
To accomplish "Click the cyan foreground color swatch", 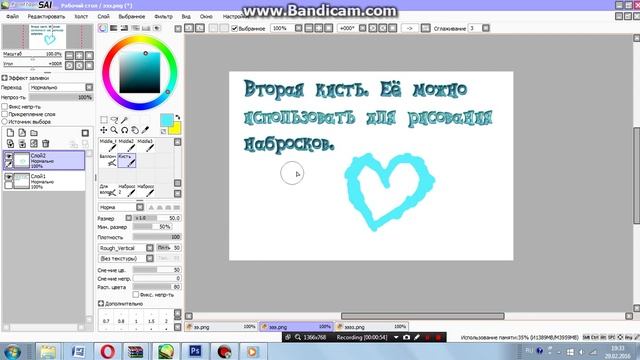I will tap(167, 120).
